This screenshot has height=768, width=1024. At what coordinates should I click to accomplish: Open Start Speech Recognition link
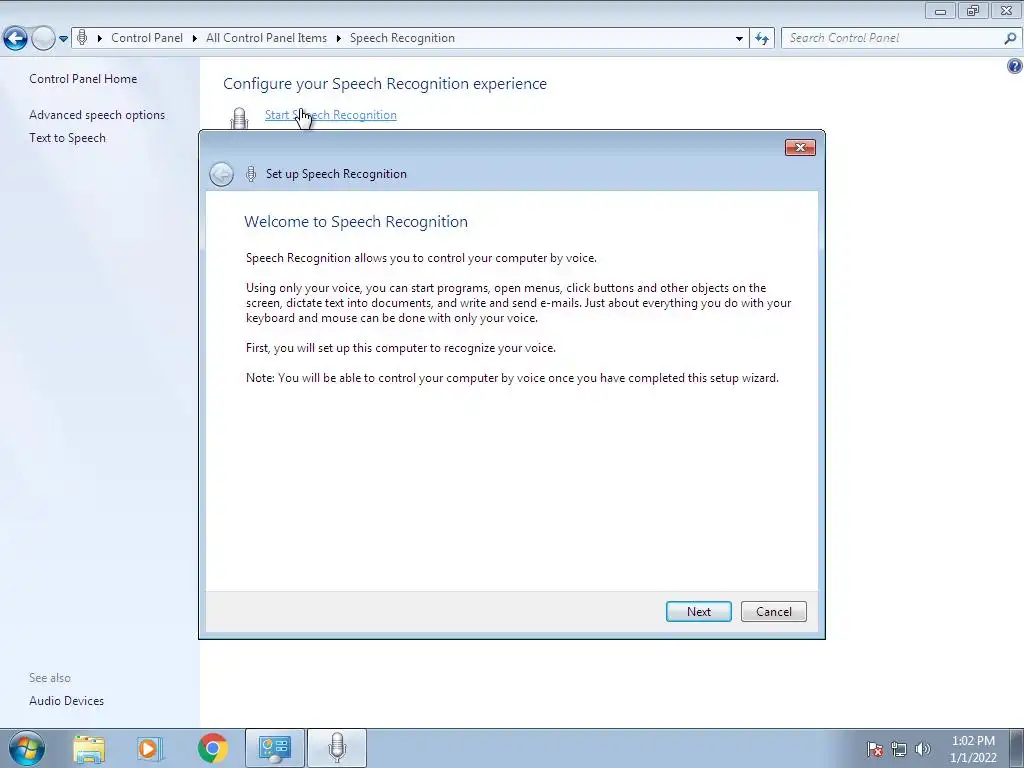[330, 115]
